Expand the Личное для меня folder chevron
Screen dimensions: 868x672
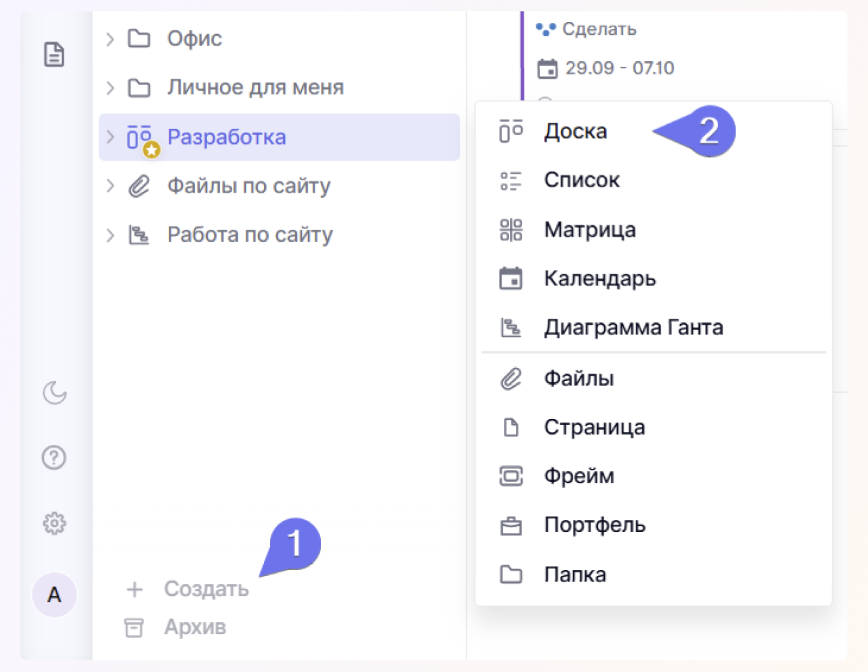[111, 88]
